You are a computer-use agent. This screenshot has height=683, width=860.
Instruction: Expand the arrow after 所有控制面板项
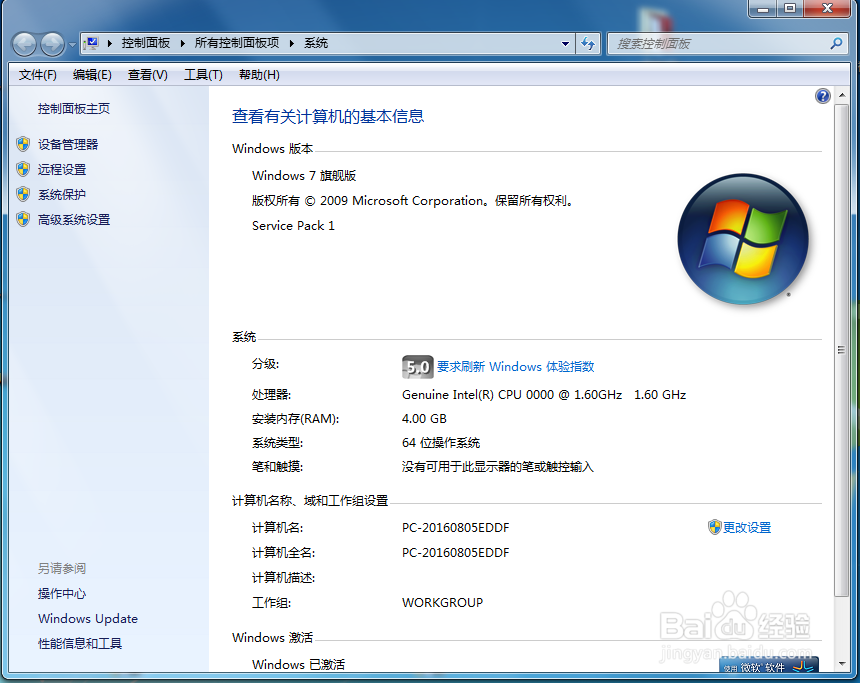point(292,43)
